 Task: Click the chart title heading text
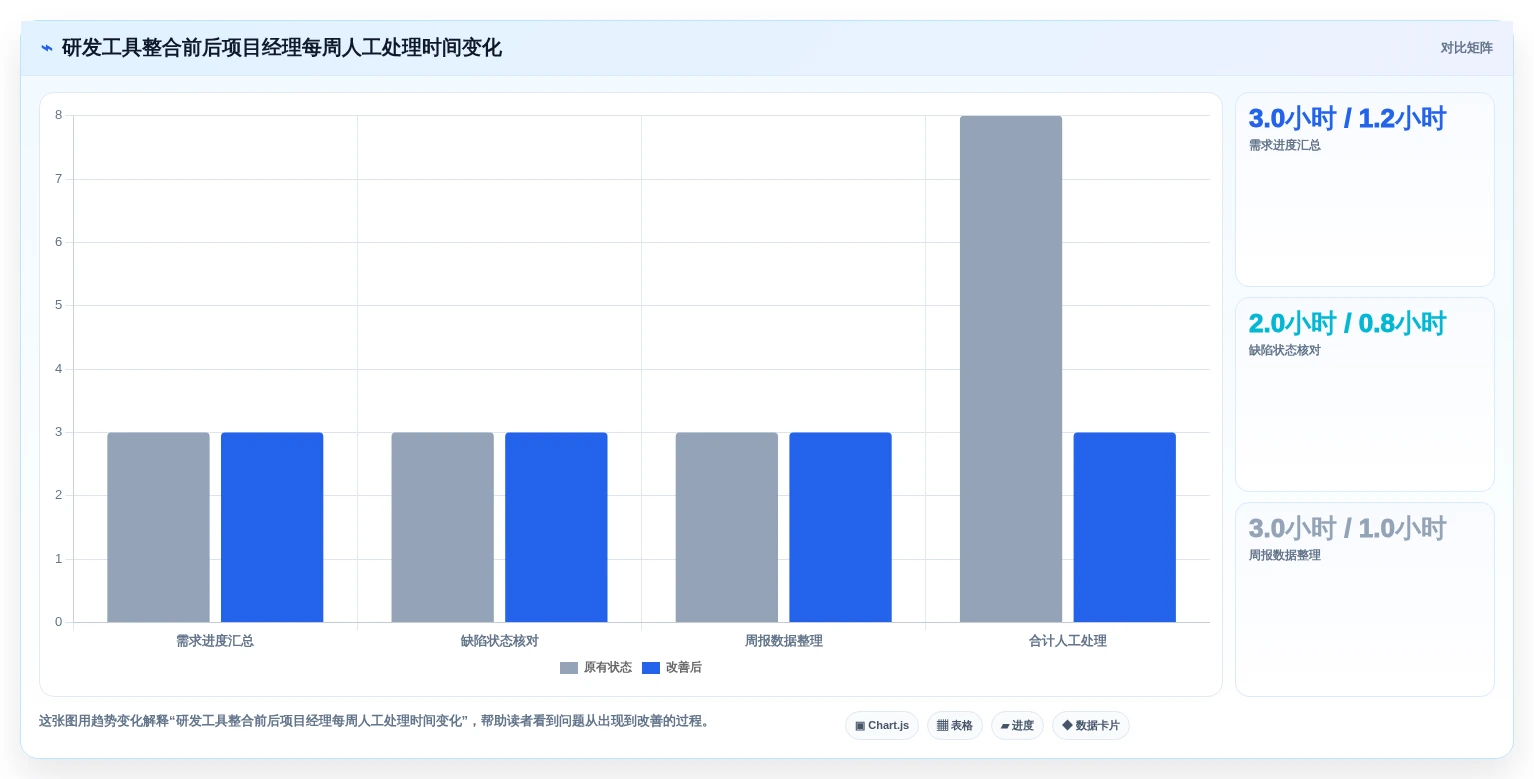(282, 48)
